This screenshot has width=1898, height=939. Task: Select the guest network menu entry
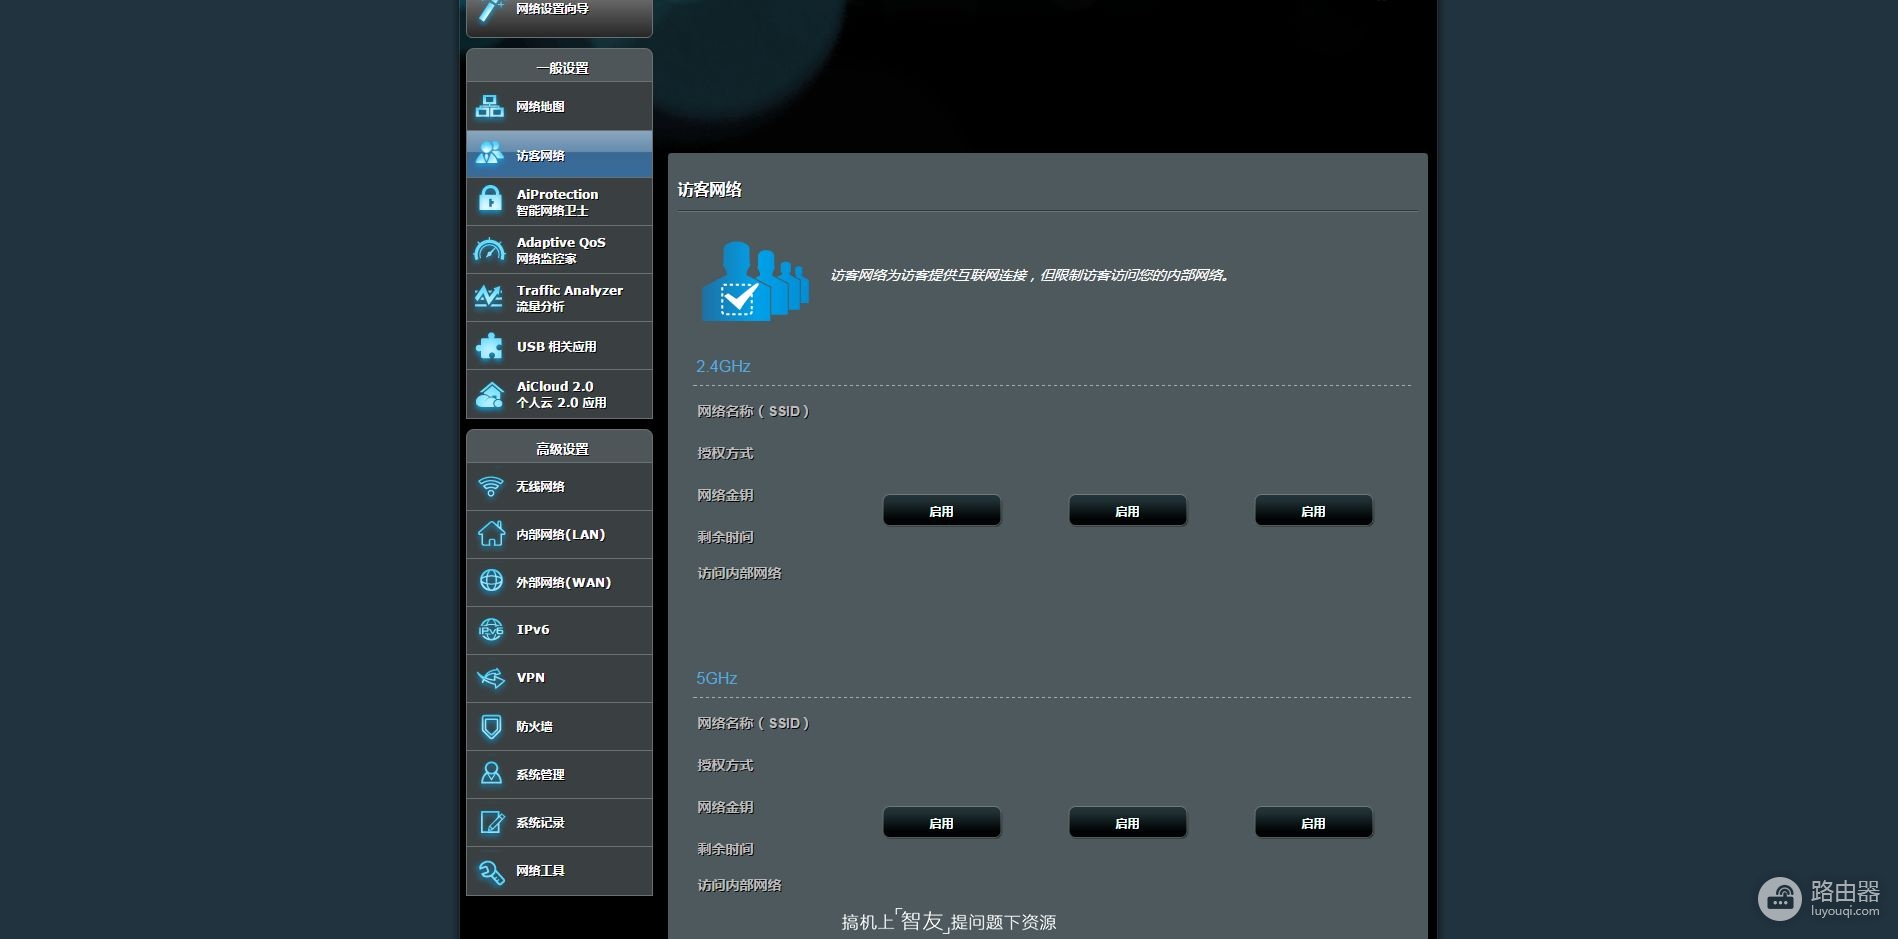tap(559, 155)
